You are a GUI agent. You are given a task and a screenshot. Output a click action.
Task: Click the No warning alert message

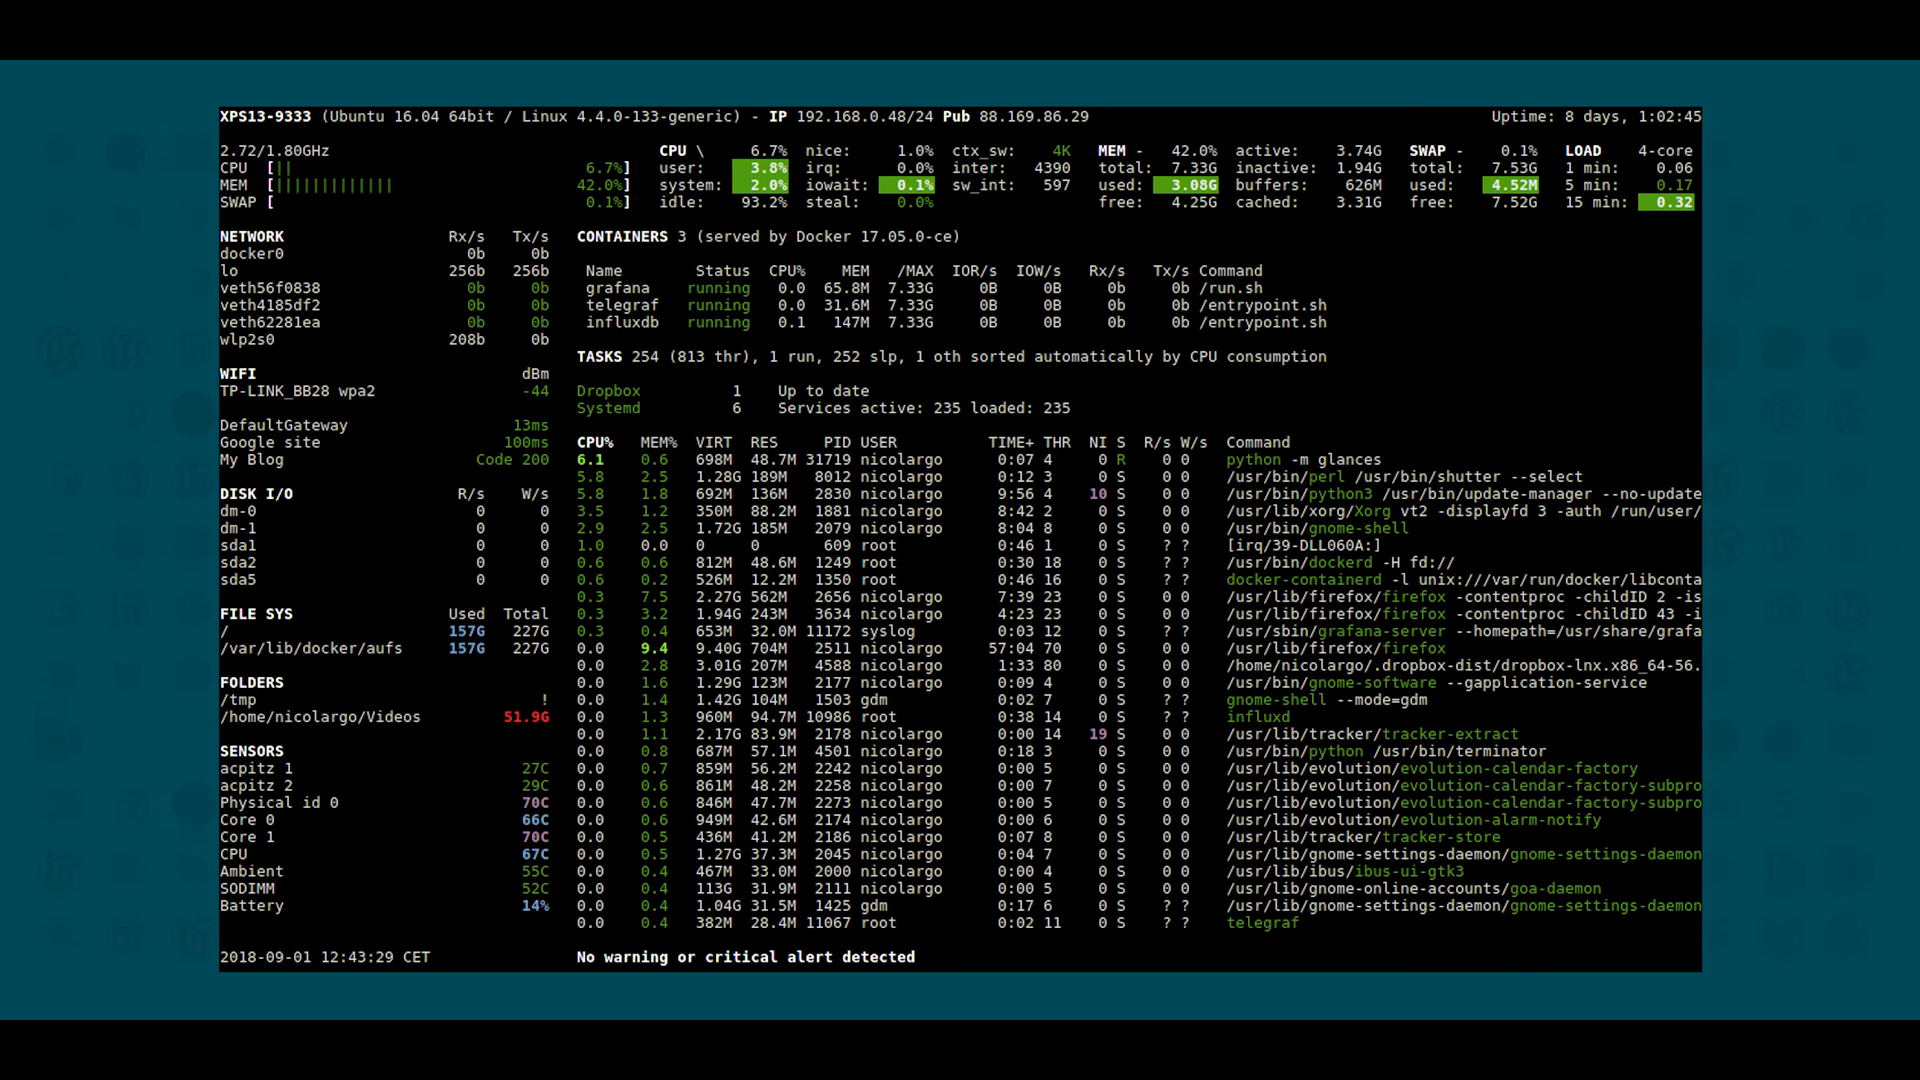click(x=745, y=957)
